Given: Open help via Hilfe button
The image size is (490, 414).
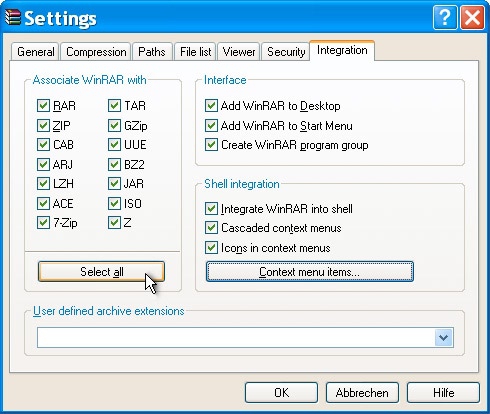Looking at the screenshot, I should pos(444,393).
